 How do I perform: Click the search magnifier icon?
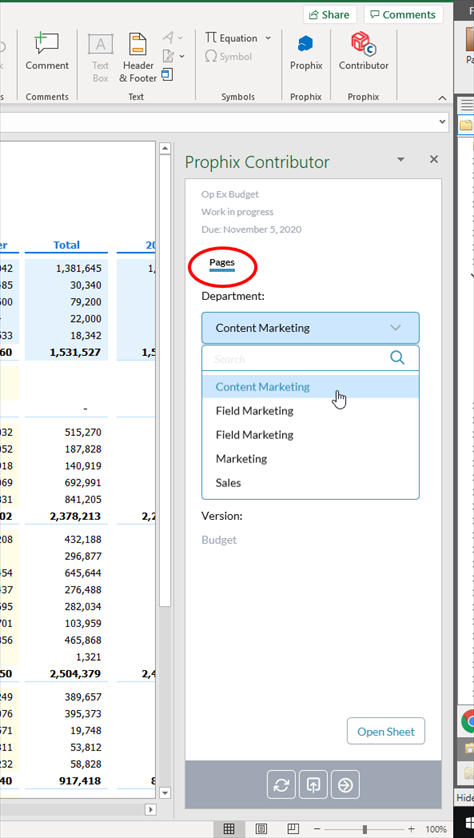pyautogui.click(x=397, y=358)
